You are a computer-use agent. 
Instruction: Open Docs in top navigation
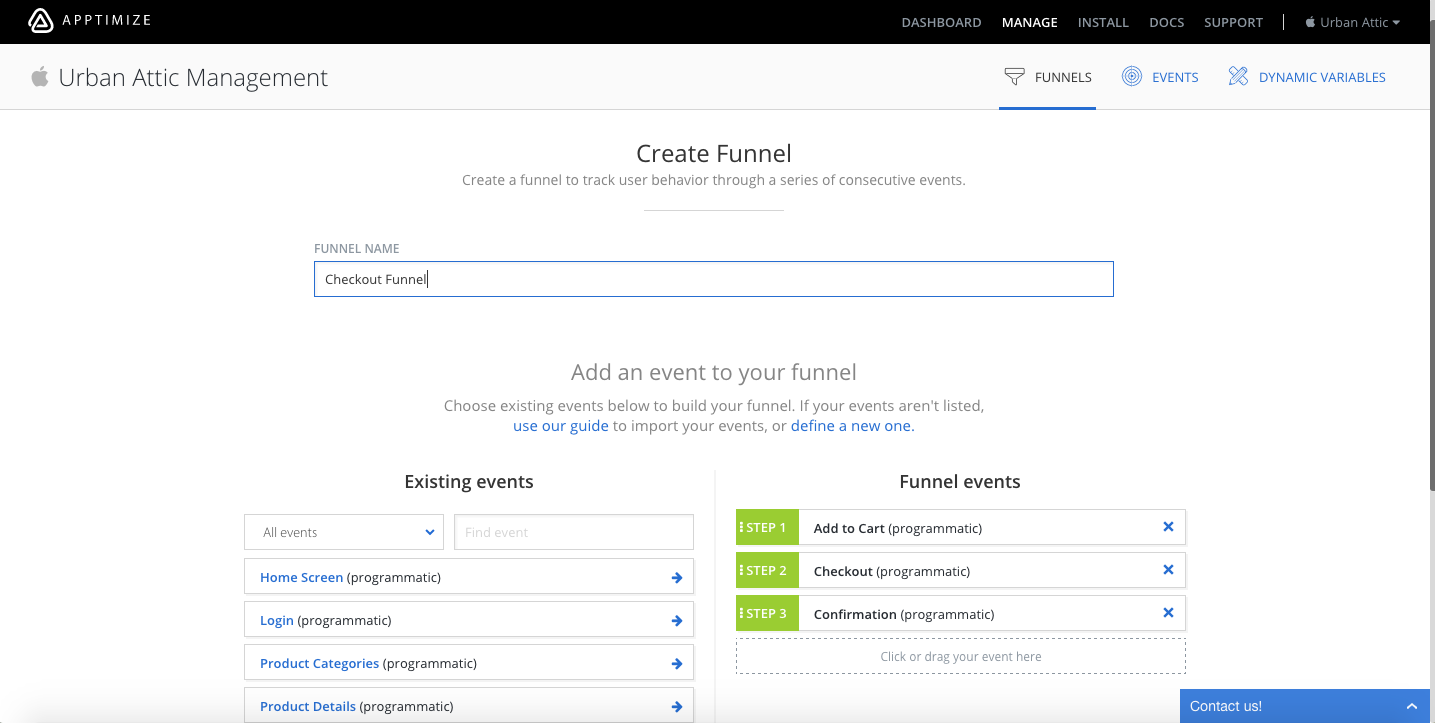1166,22
